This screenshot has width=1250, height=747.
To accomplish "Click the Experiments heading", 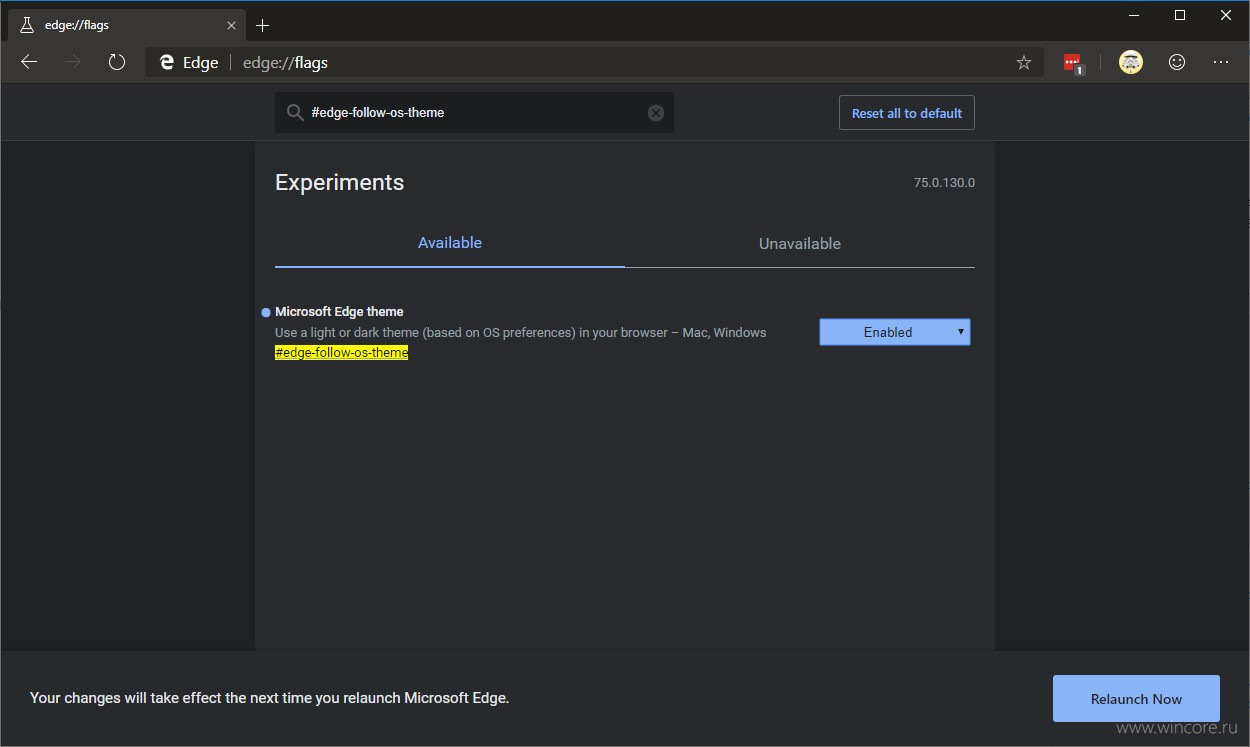I will [x=340, y=183].
